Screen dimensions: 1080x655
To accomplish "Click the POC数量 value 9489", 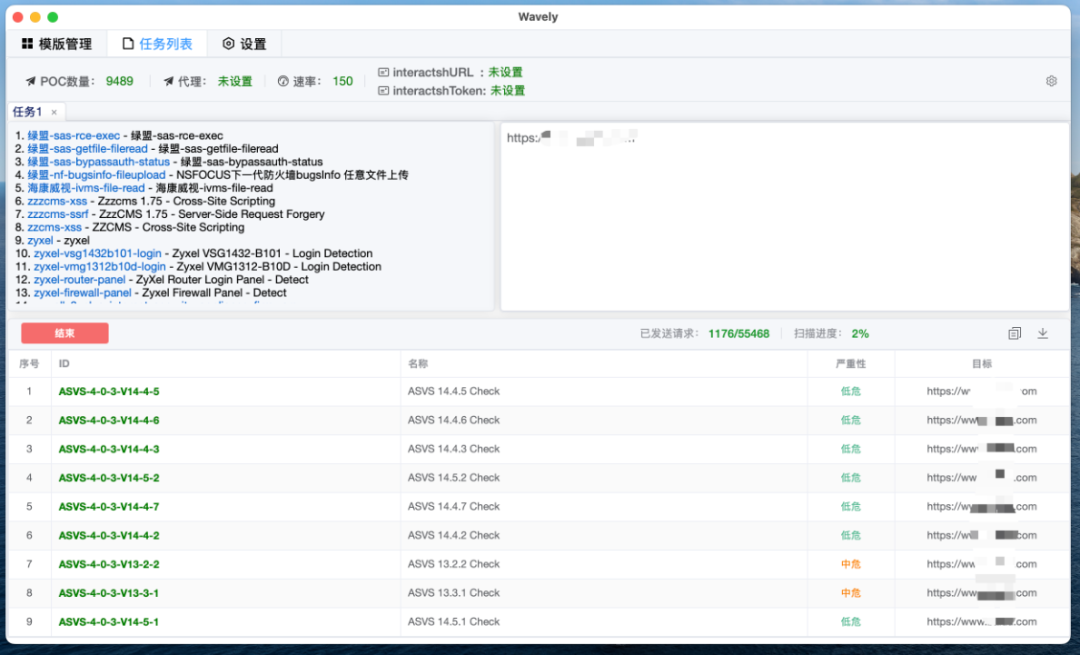I will tap(120, 81).
